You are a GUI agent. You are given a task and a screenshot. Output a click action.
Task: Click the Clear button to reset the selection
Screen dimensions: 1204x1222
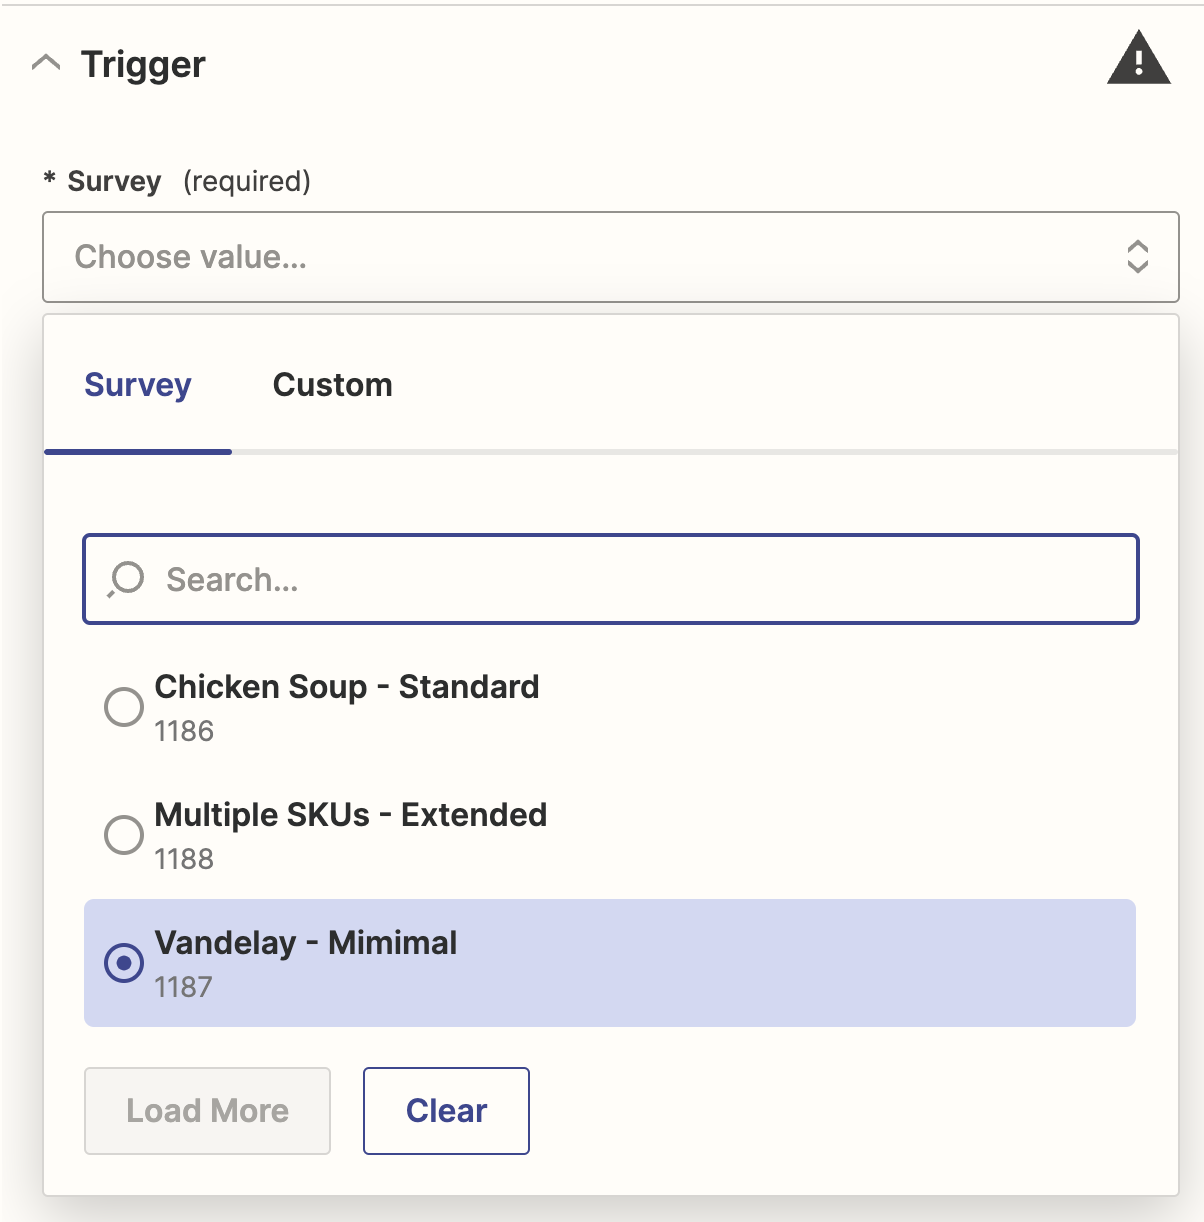(445, 1110)
